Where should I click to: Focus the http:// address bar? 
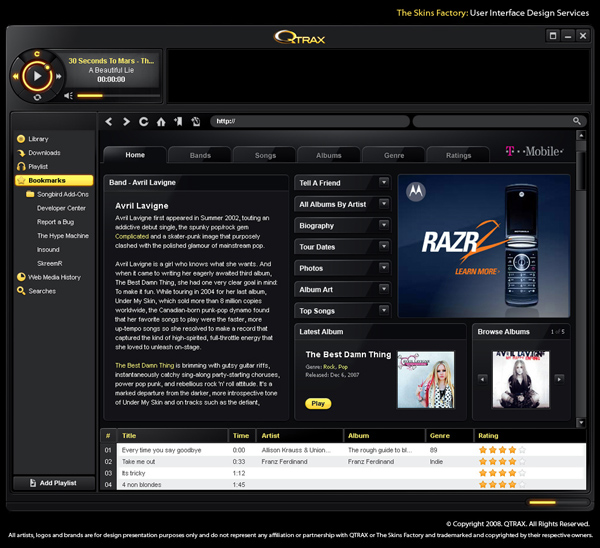(310, 121)
